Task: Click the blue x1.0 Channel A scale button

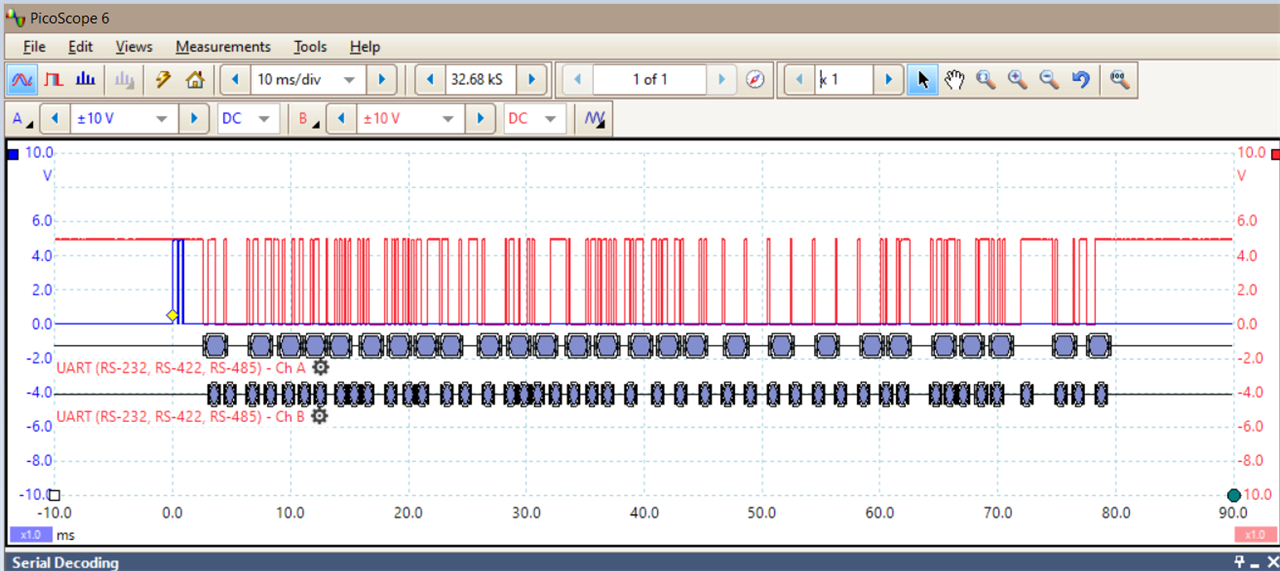Action: [30, 535]
